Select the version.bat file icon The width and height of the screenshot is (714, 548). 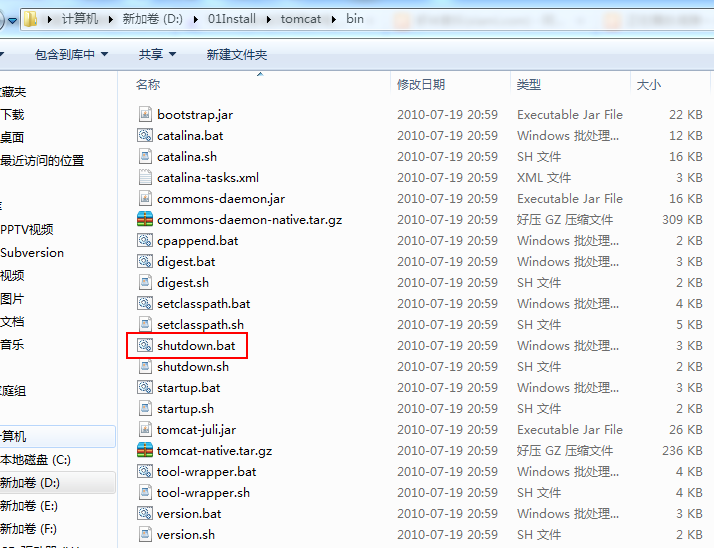pyautogui.click(x=145, y=513)
